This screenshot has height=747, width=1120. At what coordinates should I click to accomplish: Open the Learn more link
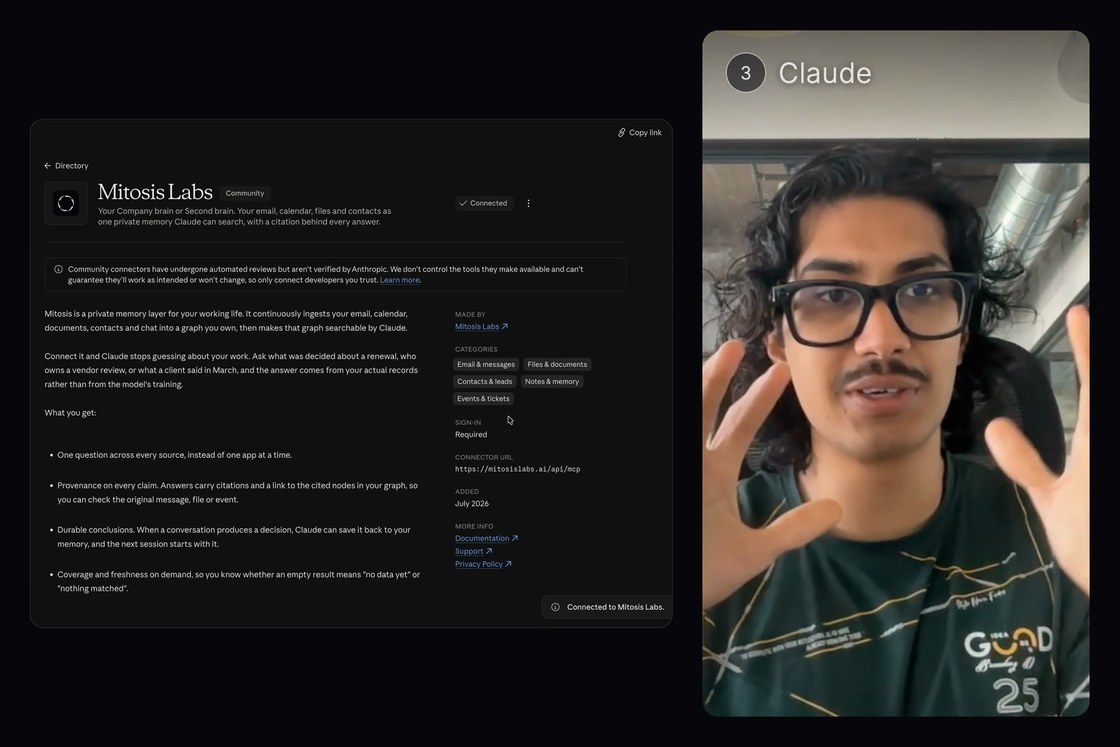pos(399,280)
